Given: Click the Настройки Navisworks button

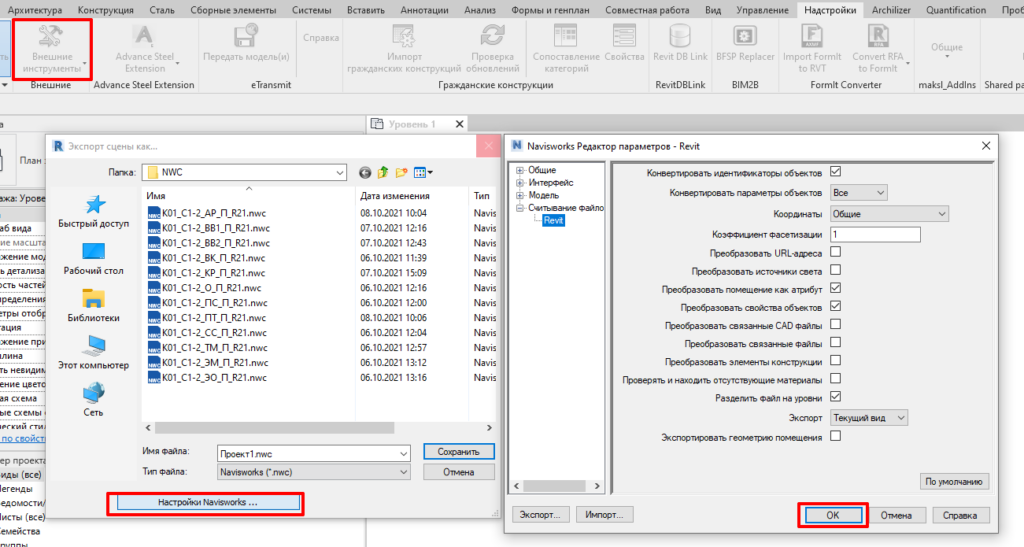Looking at the screenshot, I should point(207,502).
